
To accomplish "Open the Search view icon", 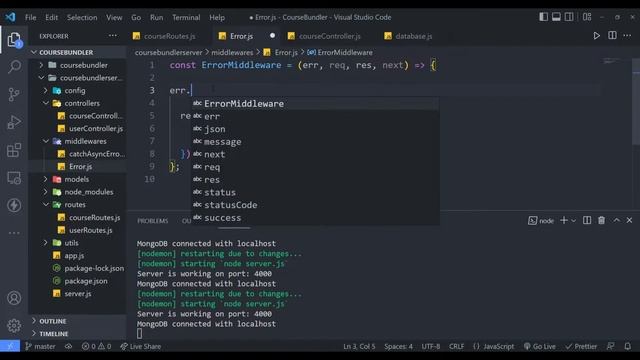I will (14, 67).
